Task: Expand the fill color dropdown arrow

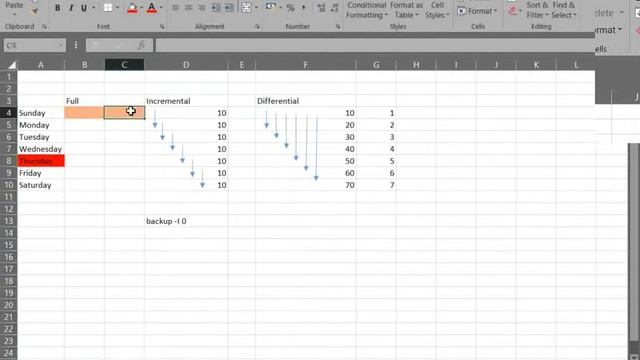Action: coord(141,8)
